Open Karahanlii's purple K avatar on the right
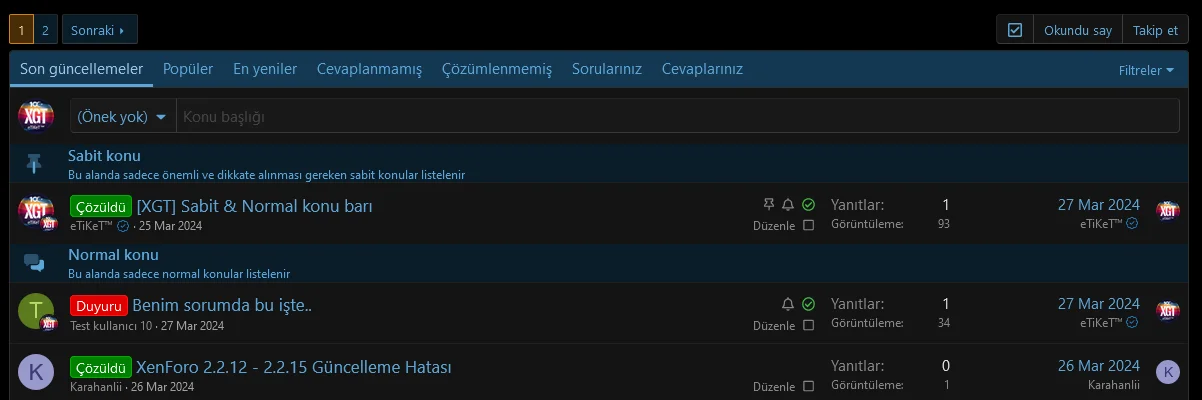This screenshot has width=1202, height=400. [x=1167, y=372]
